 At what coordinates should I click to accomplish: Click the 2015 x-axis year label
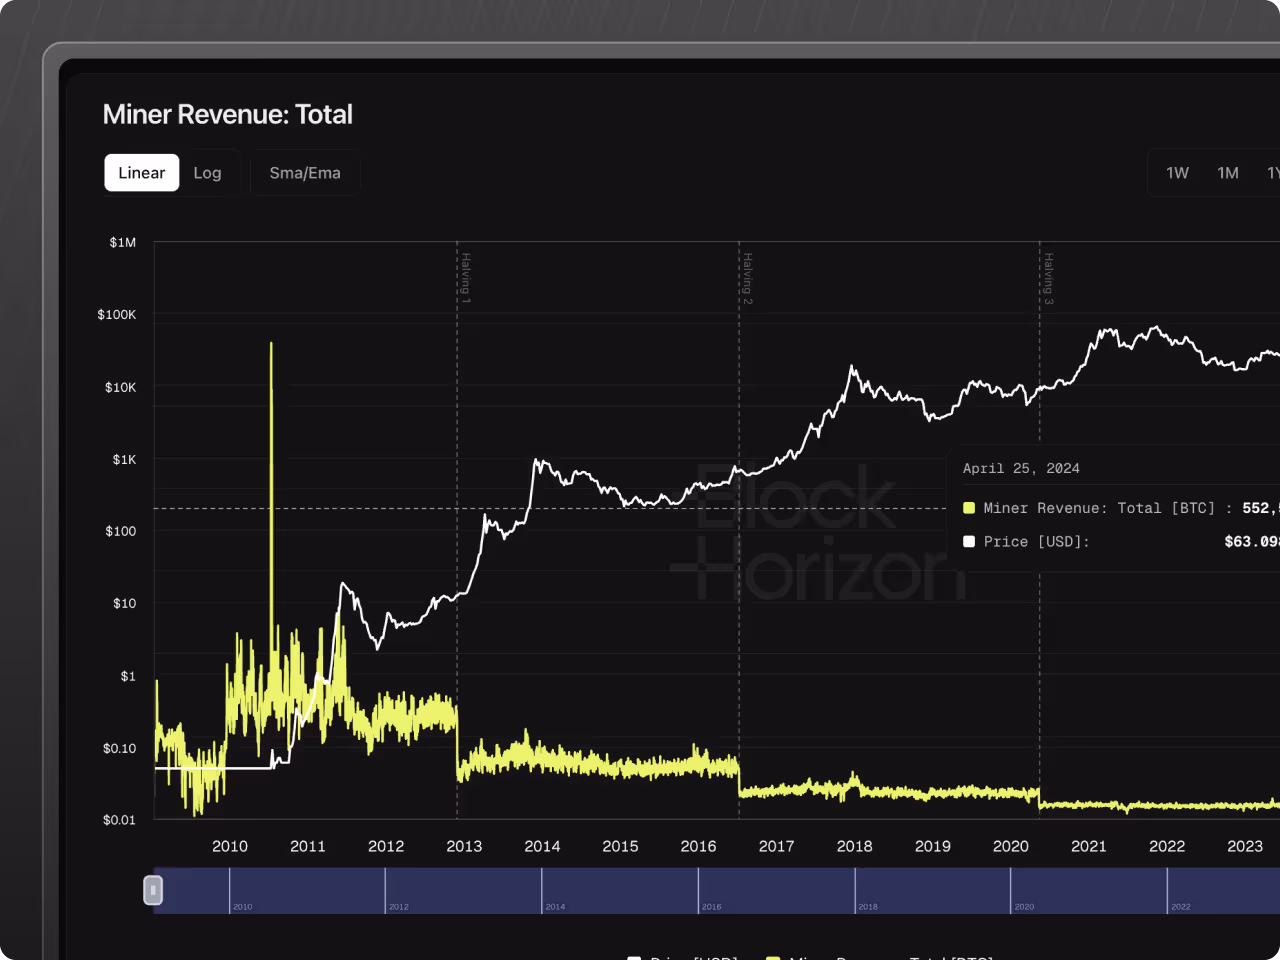tap(620, 846)
